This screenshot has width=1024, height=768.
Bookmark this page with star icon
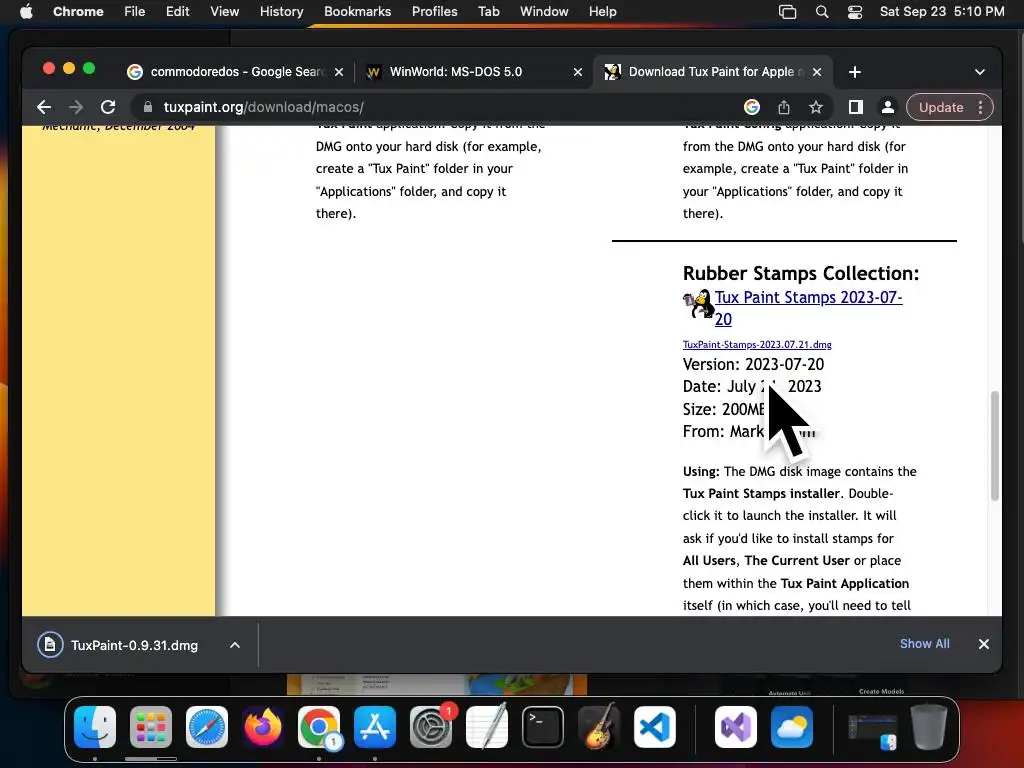coord(816,107)
